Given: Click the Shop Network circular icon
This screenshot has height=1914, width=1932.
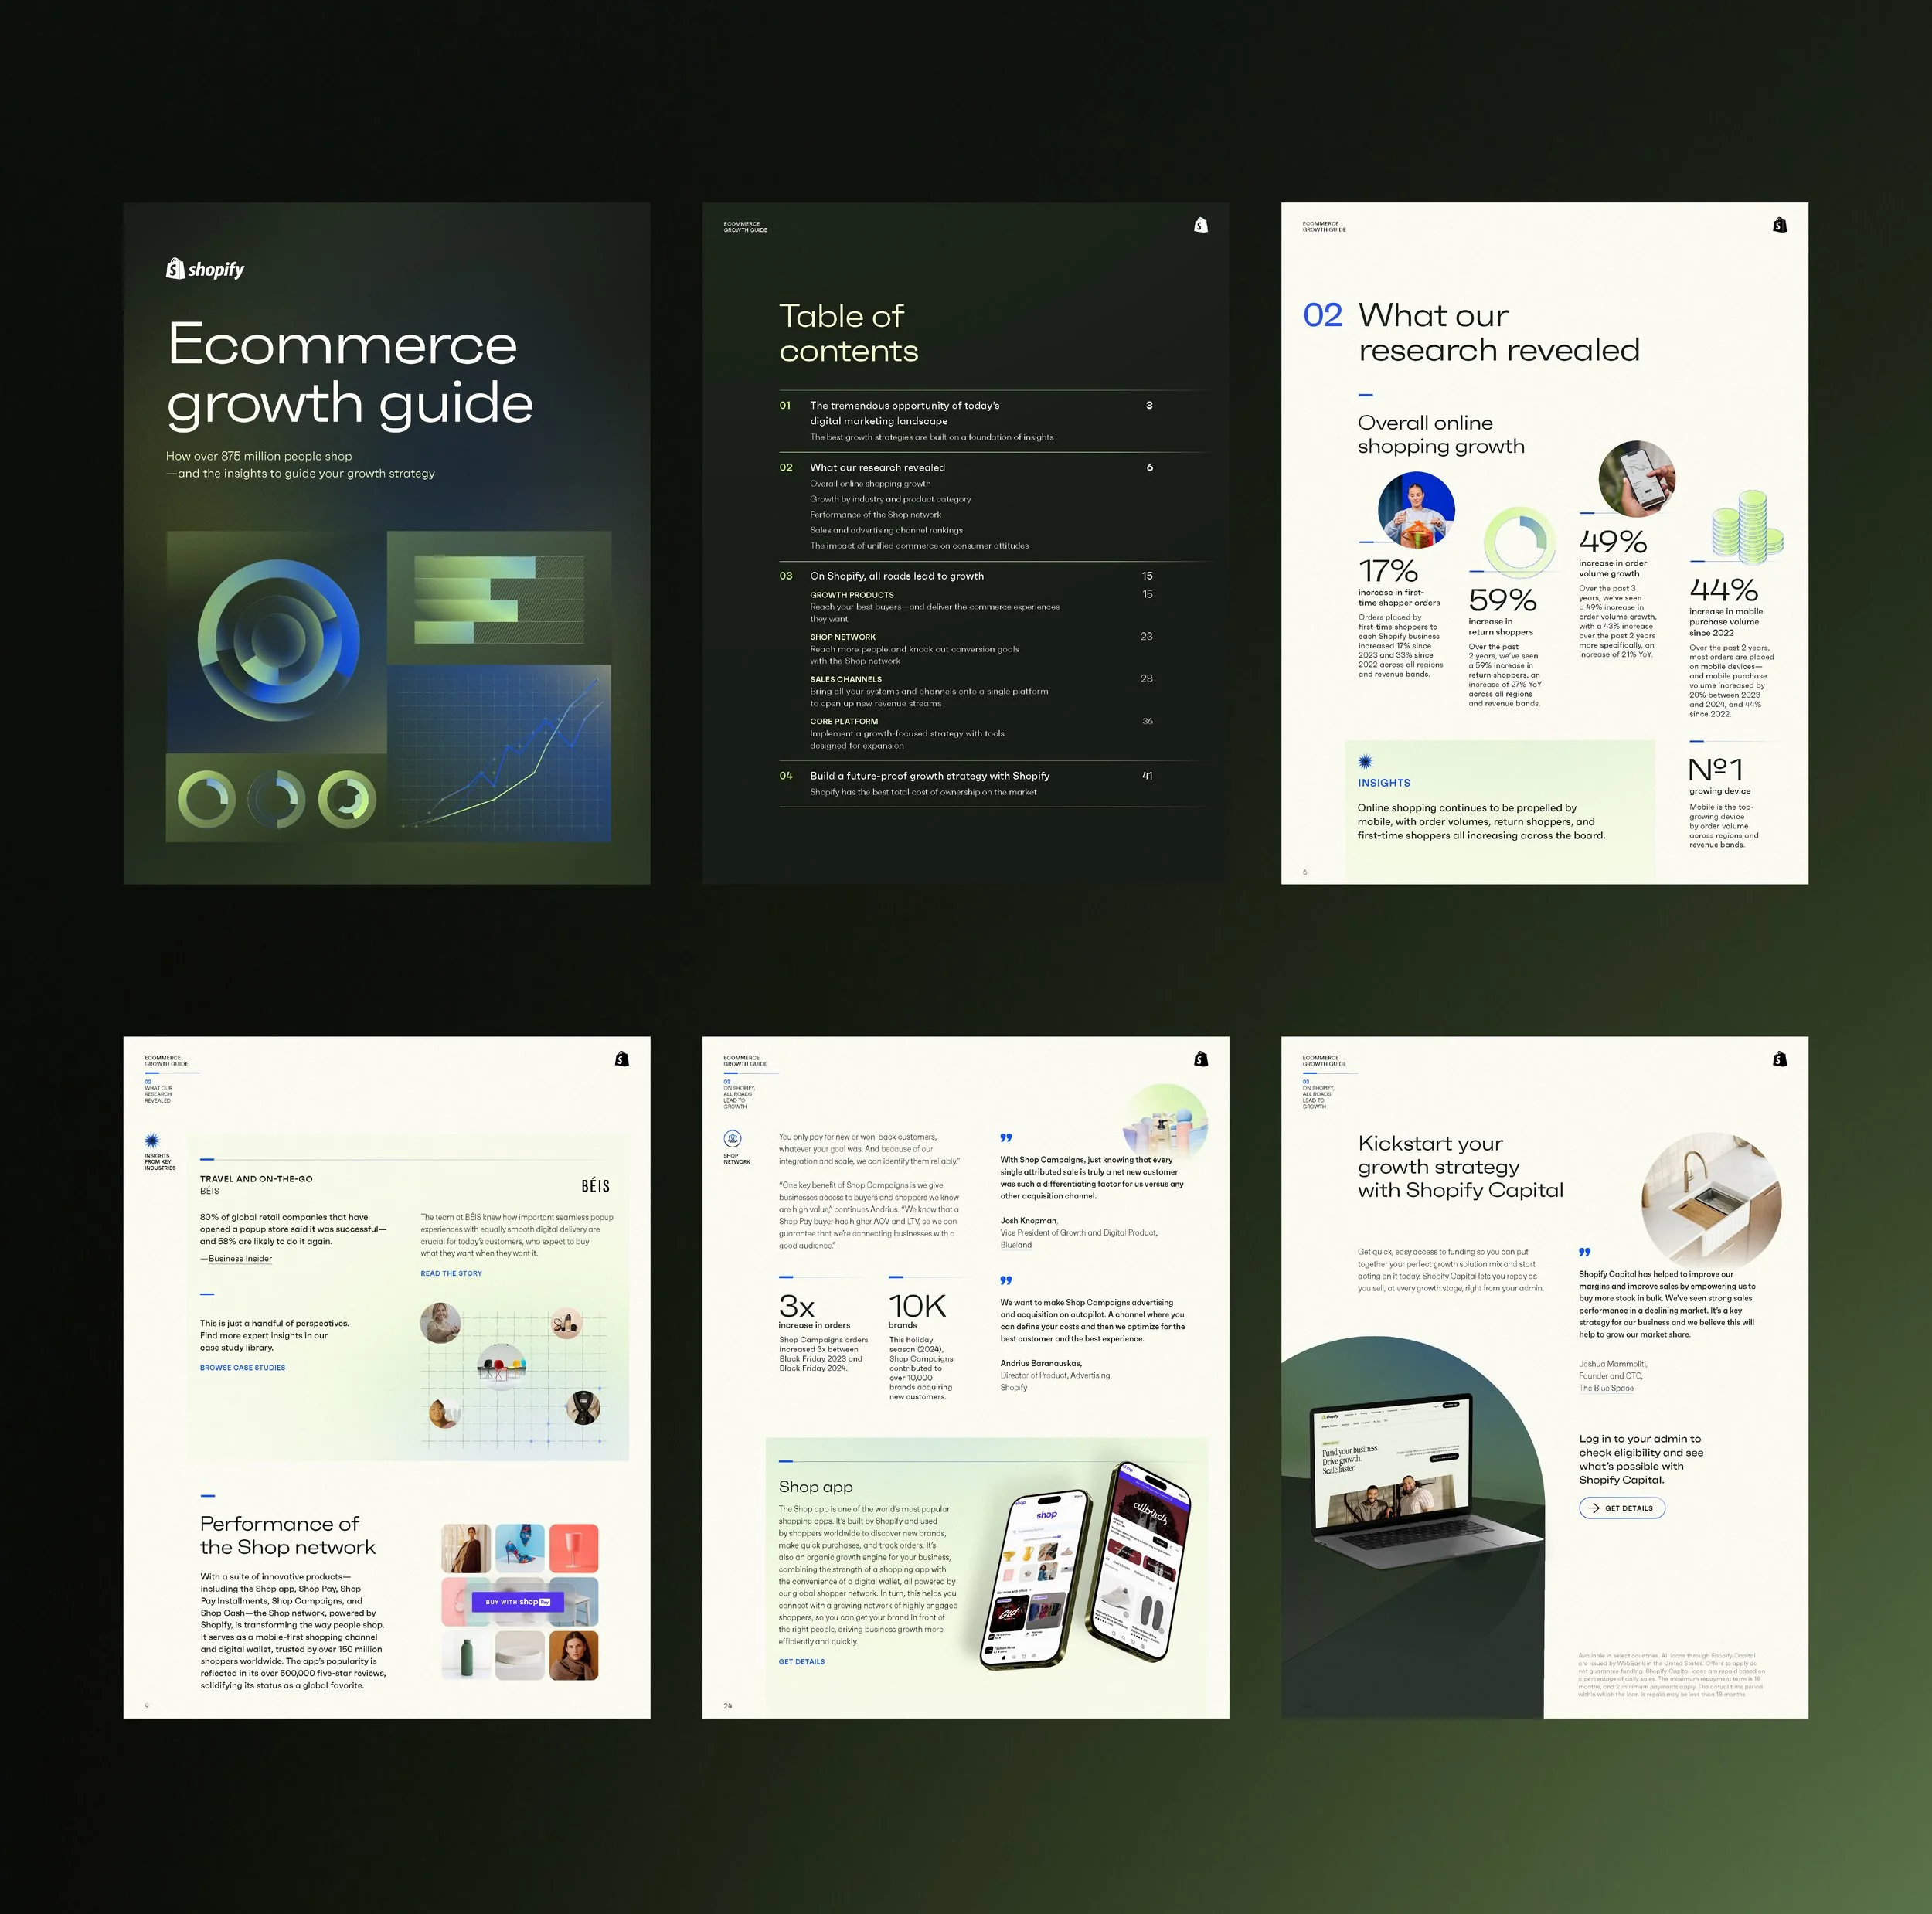Looking at the screenshot, I should tap(732, 1139).
